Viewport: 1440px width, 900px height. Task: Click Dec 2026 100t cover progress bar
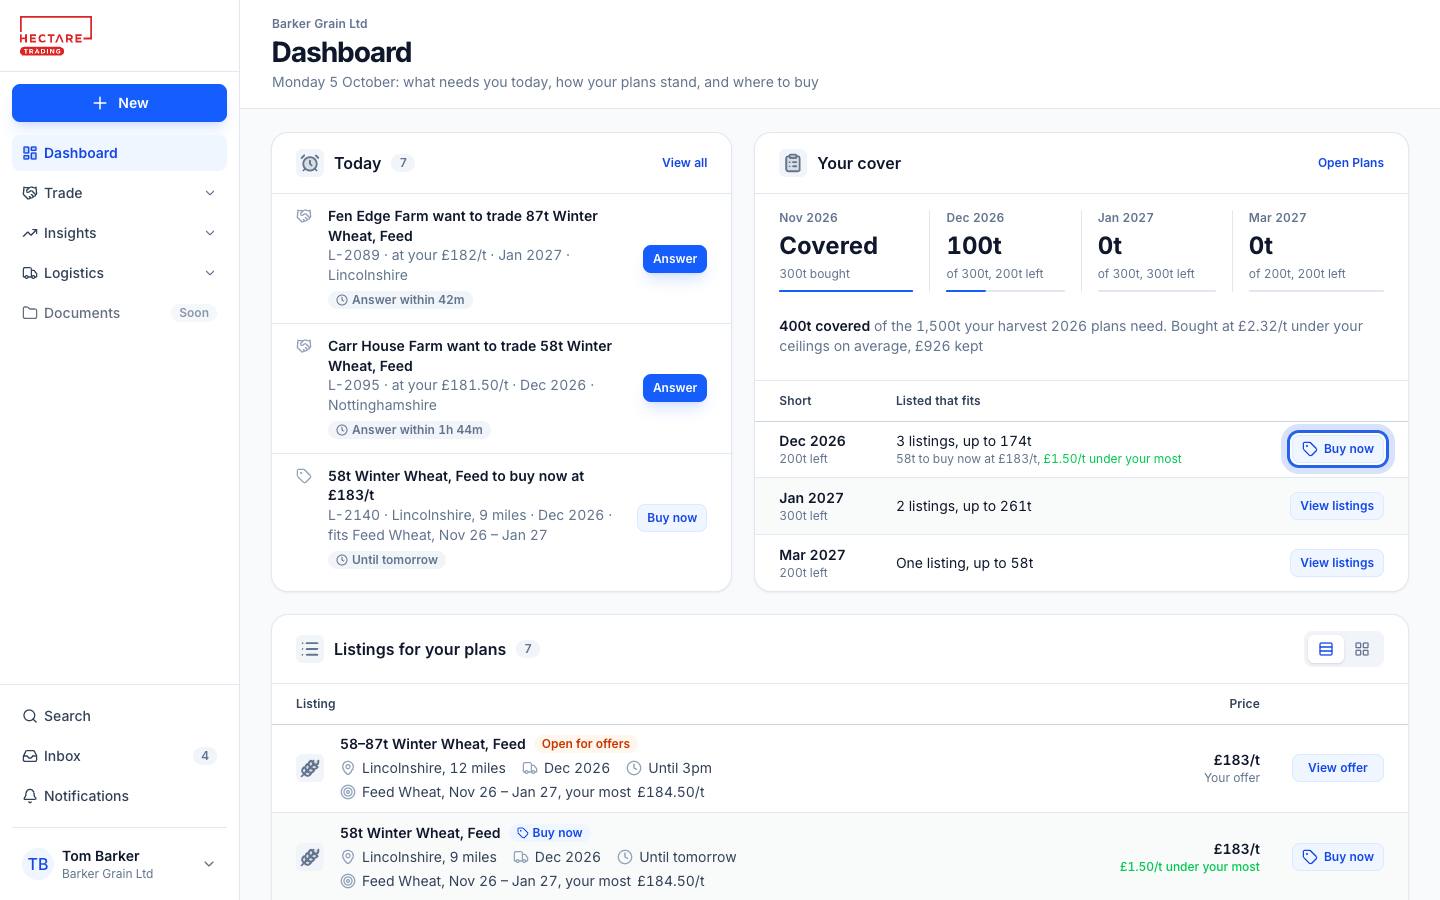tap(1005, 291)
